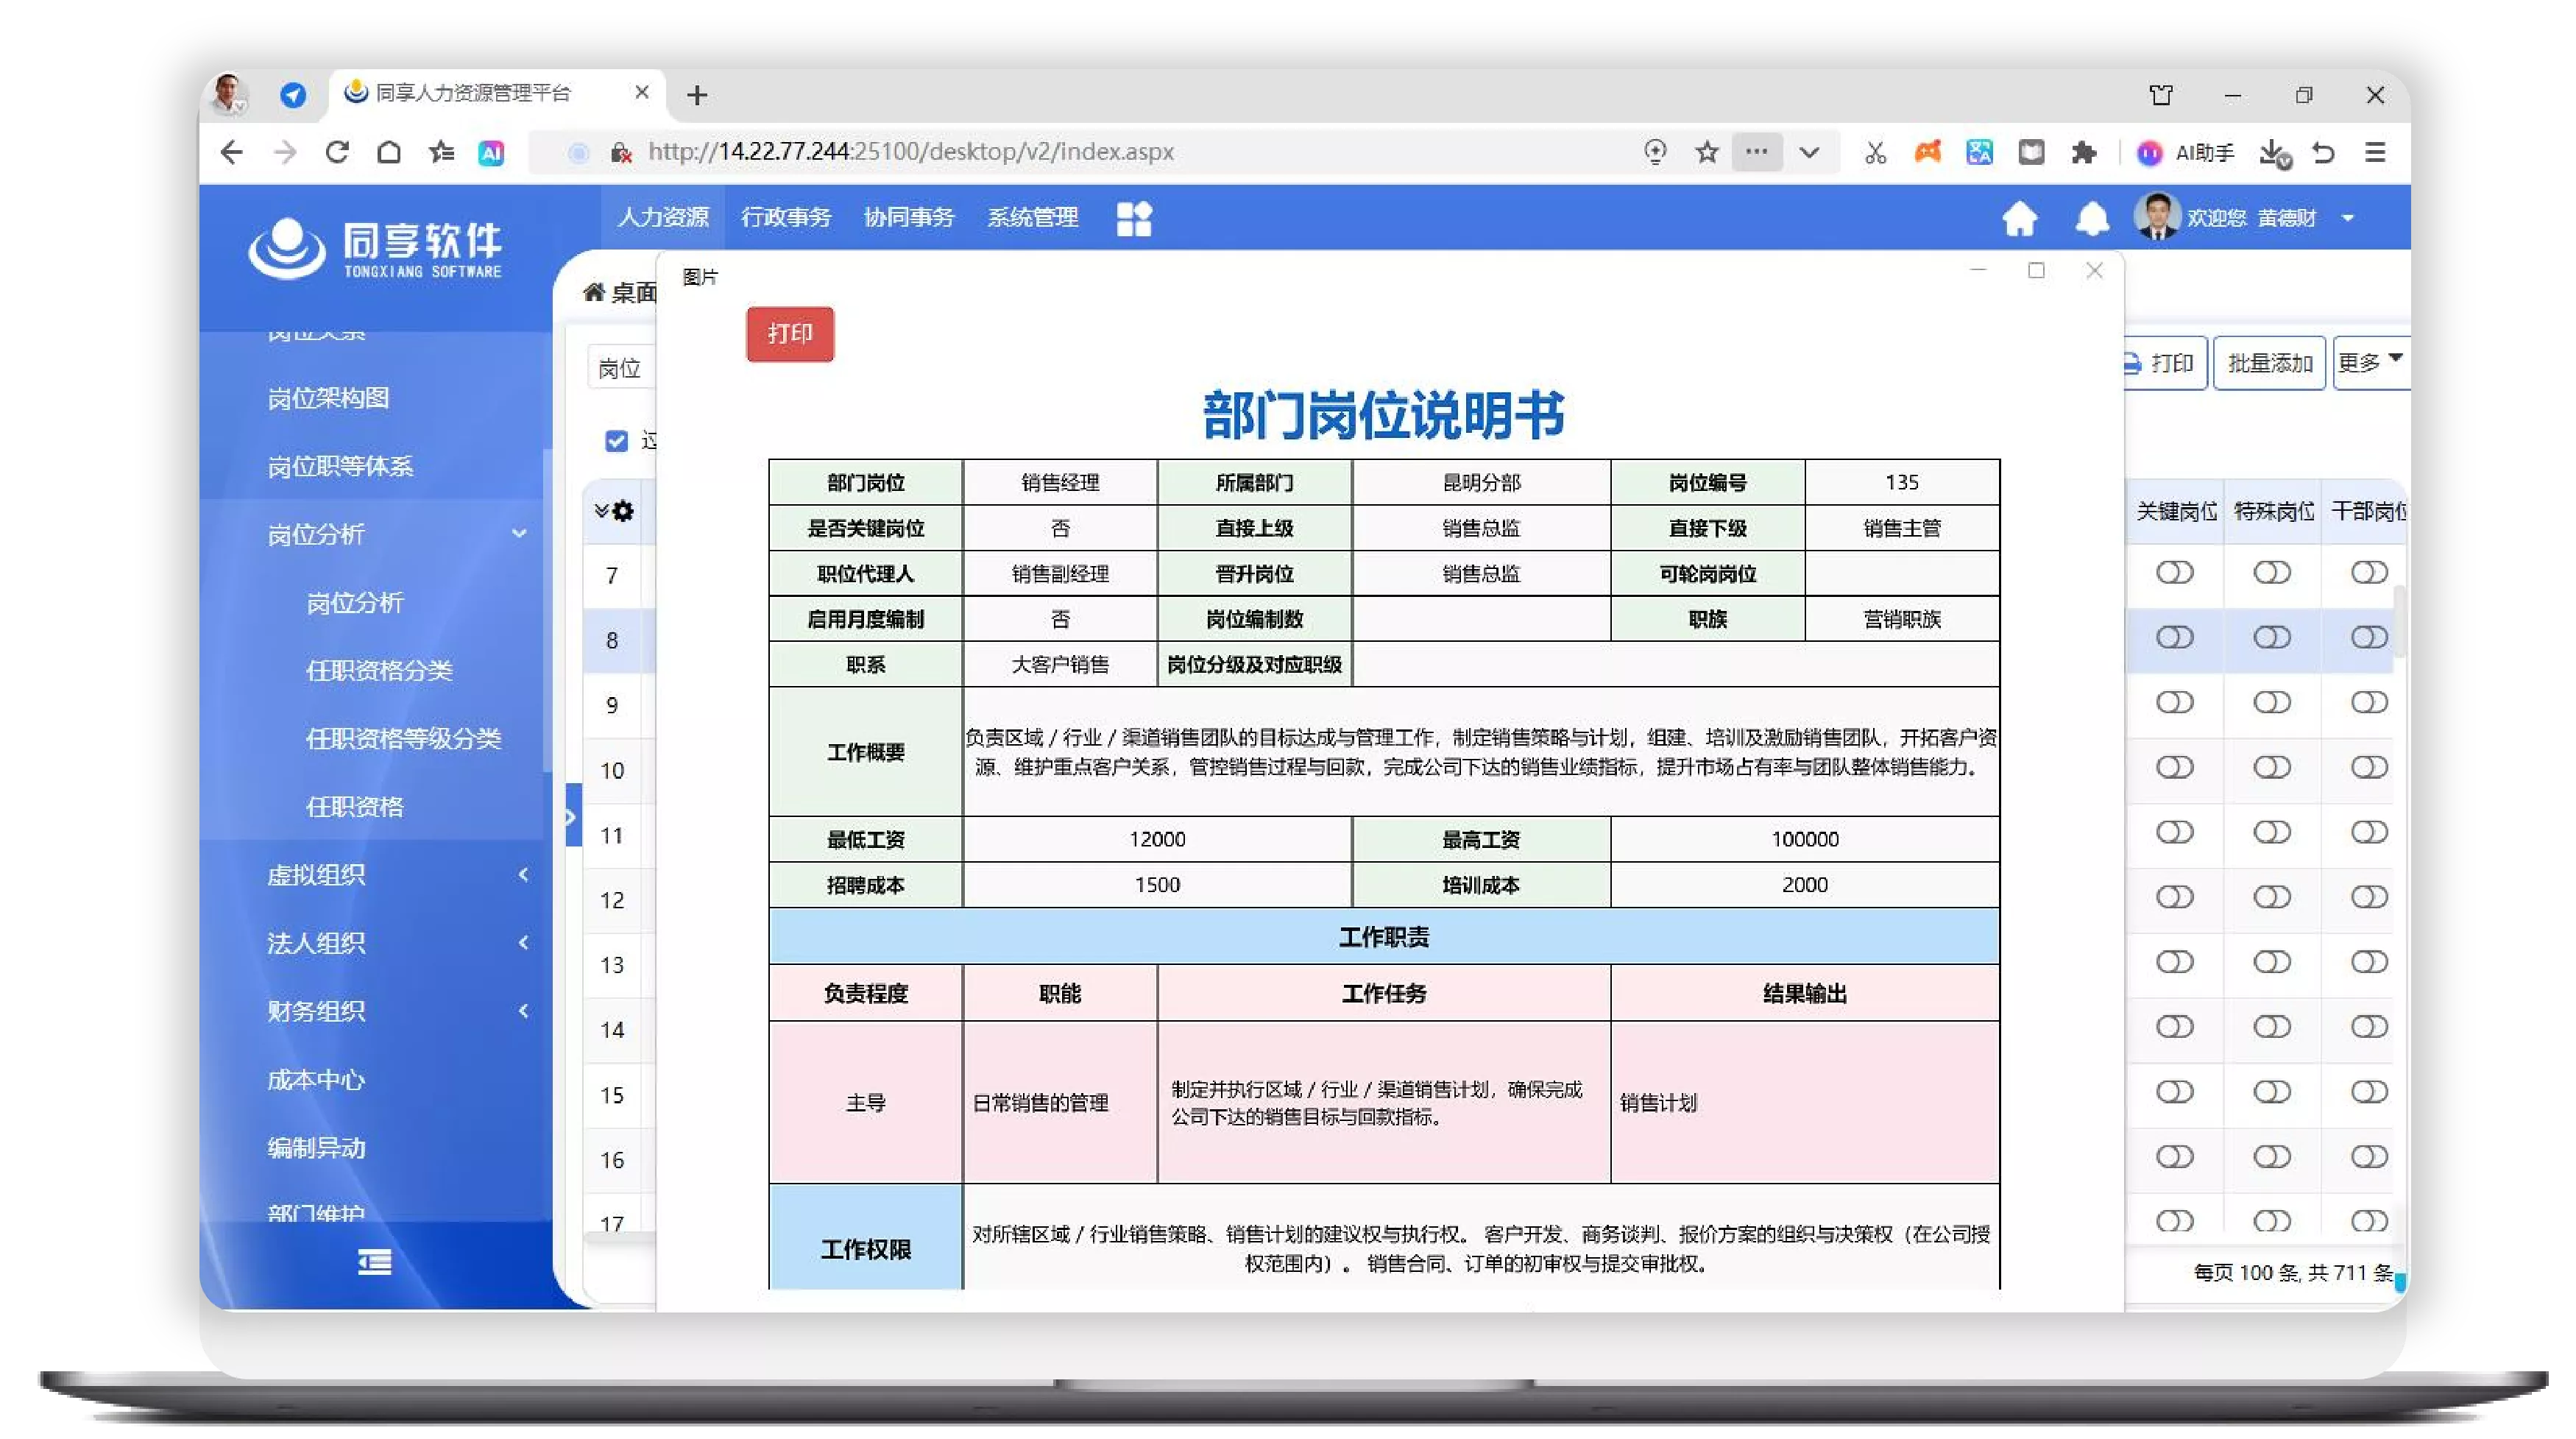Uncheck the blue checkbox below the 岗位 field

tap(617, 441)
